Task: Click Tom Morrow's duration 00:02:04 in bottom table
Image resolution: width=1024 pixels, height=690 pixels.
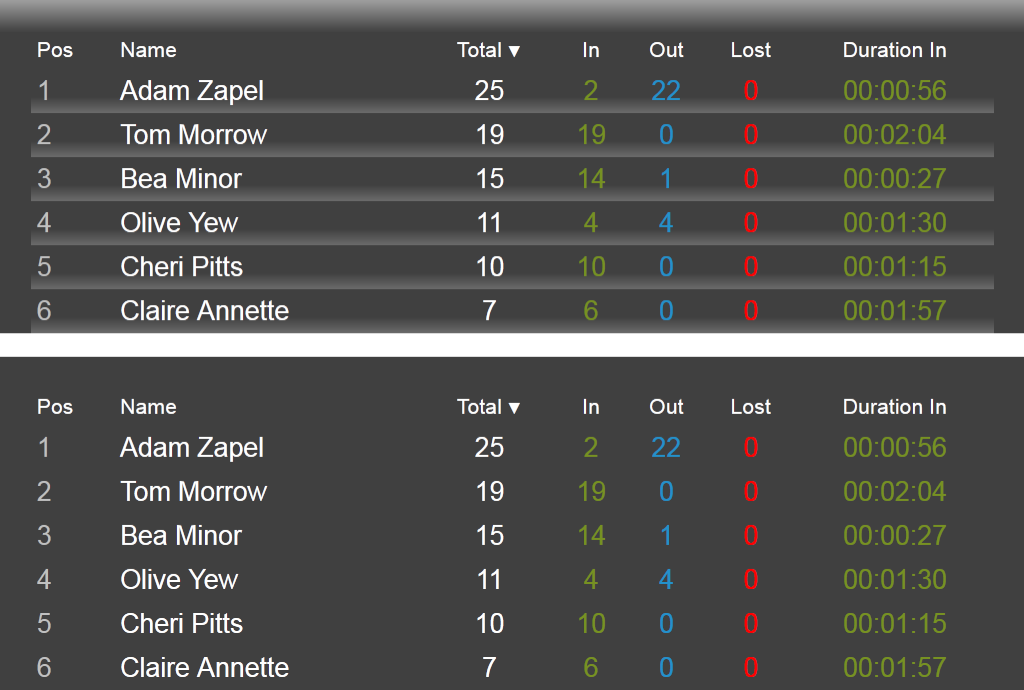Action: [x=894, y=492]
